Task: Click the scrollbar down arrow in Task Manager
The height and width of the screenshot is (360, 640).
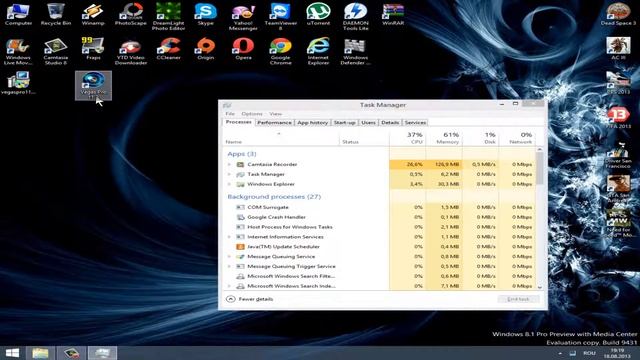Action: pyautogui.click(x=540, y=287)
